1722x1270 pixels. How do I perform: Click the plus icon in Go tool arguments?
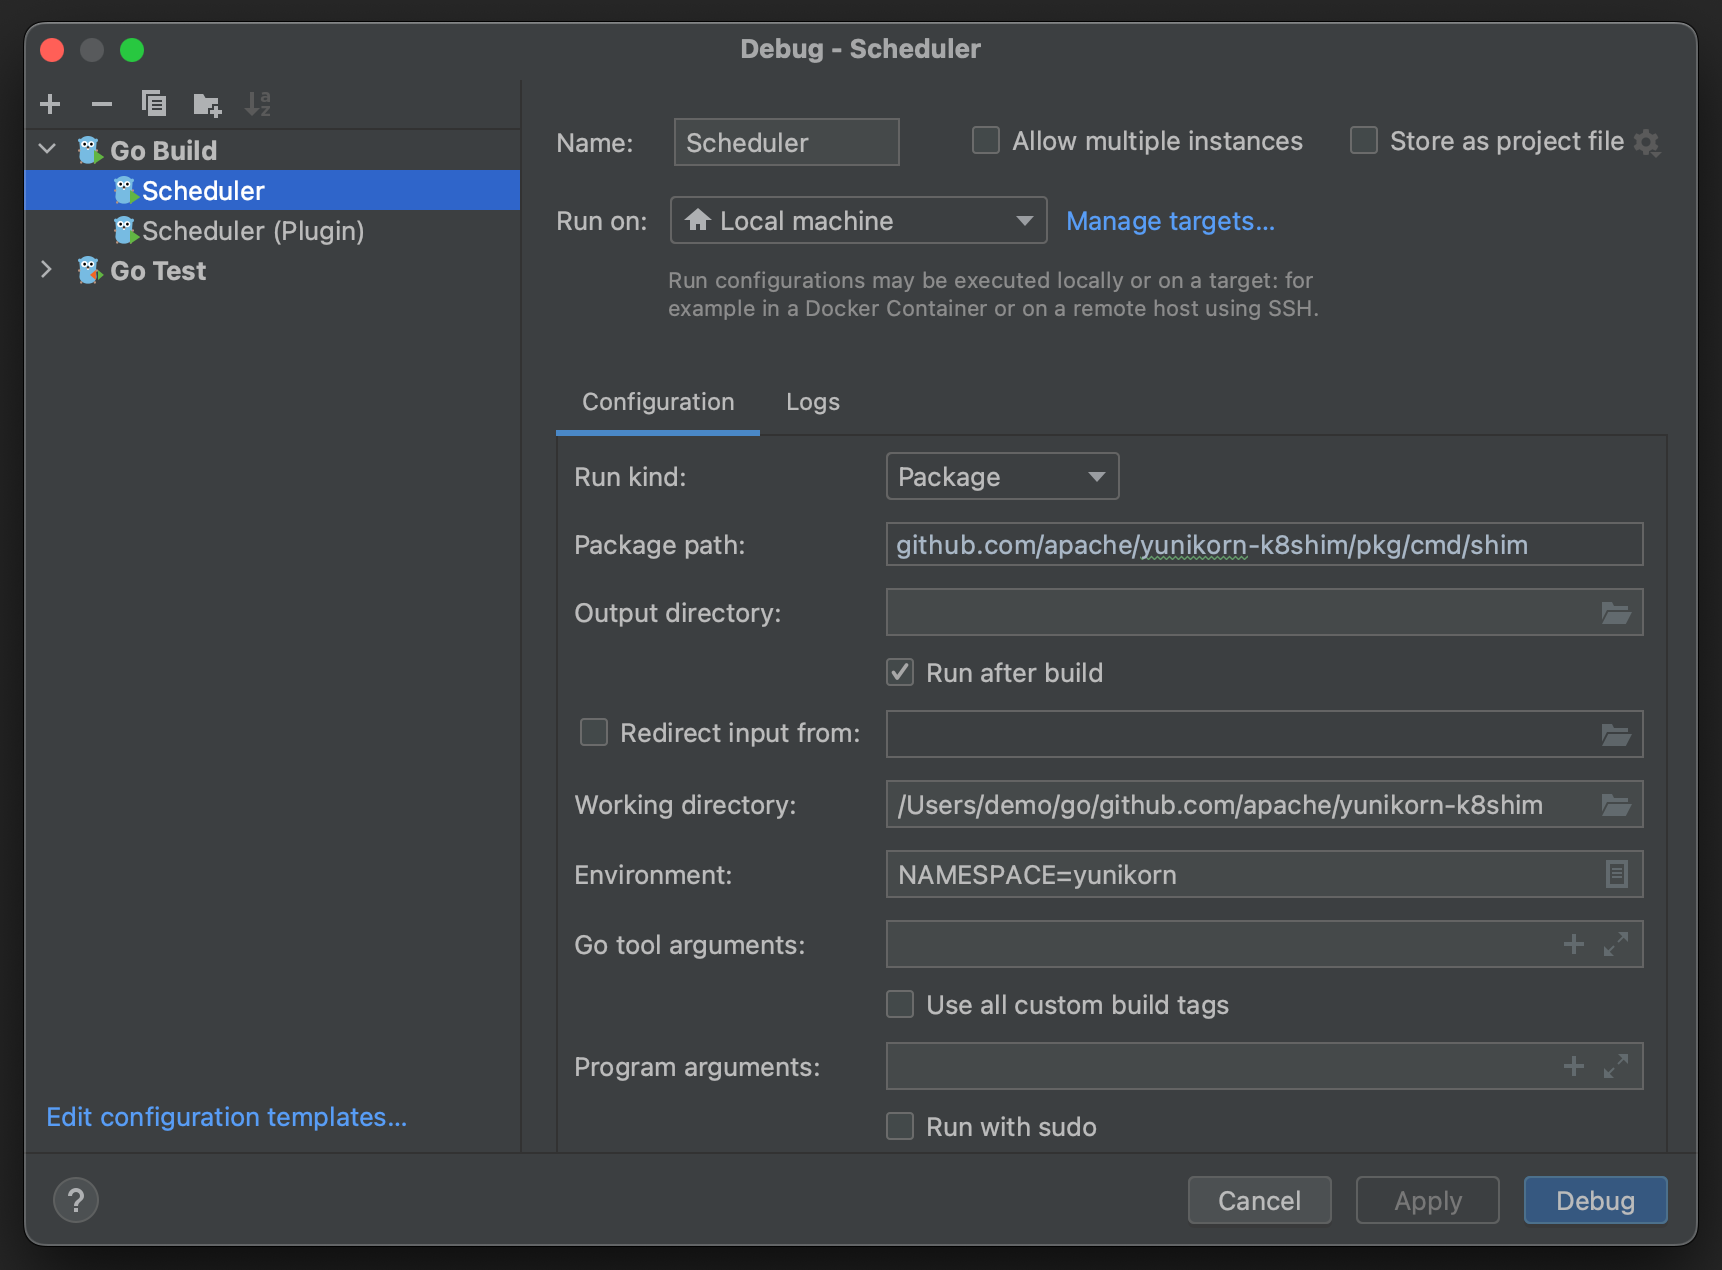coord(1573,945)
